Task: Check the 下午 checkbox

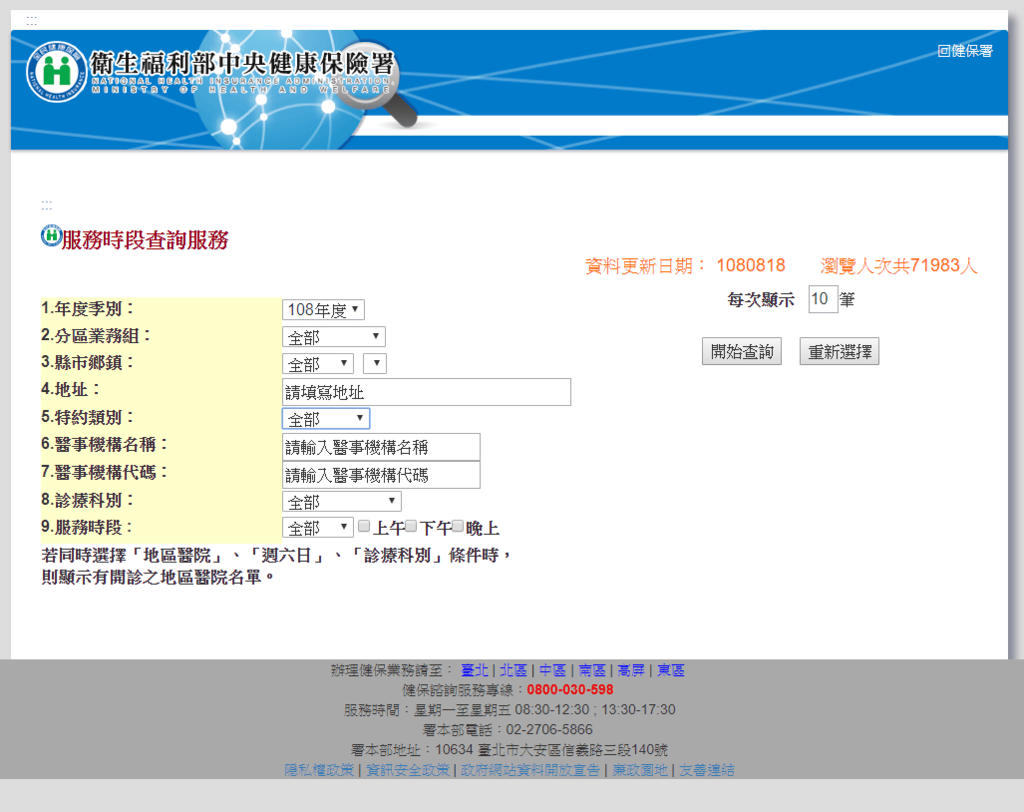Action: [x=411, y=526]
